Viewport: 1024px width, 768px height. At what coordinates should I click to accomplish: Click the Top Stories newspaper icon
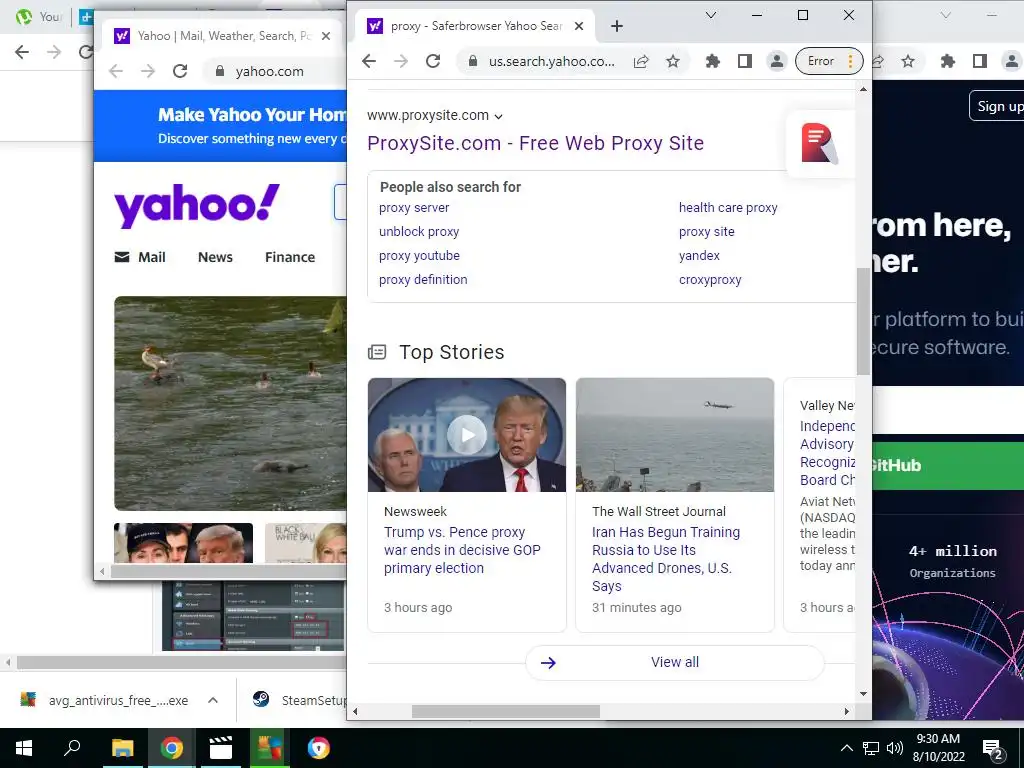pos(377,353)
